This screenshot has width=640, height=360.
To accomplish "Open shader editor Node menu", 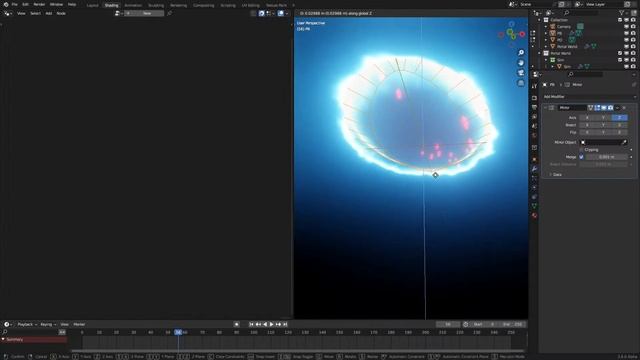I will tap(61, 13).
